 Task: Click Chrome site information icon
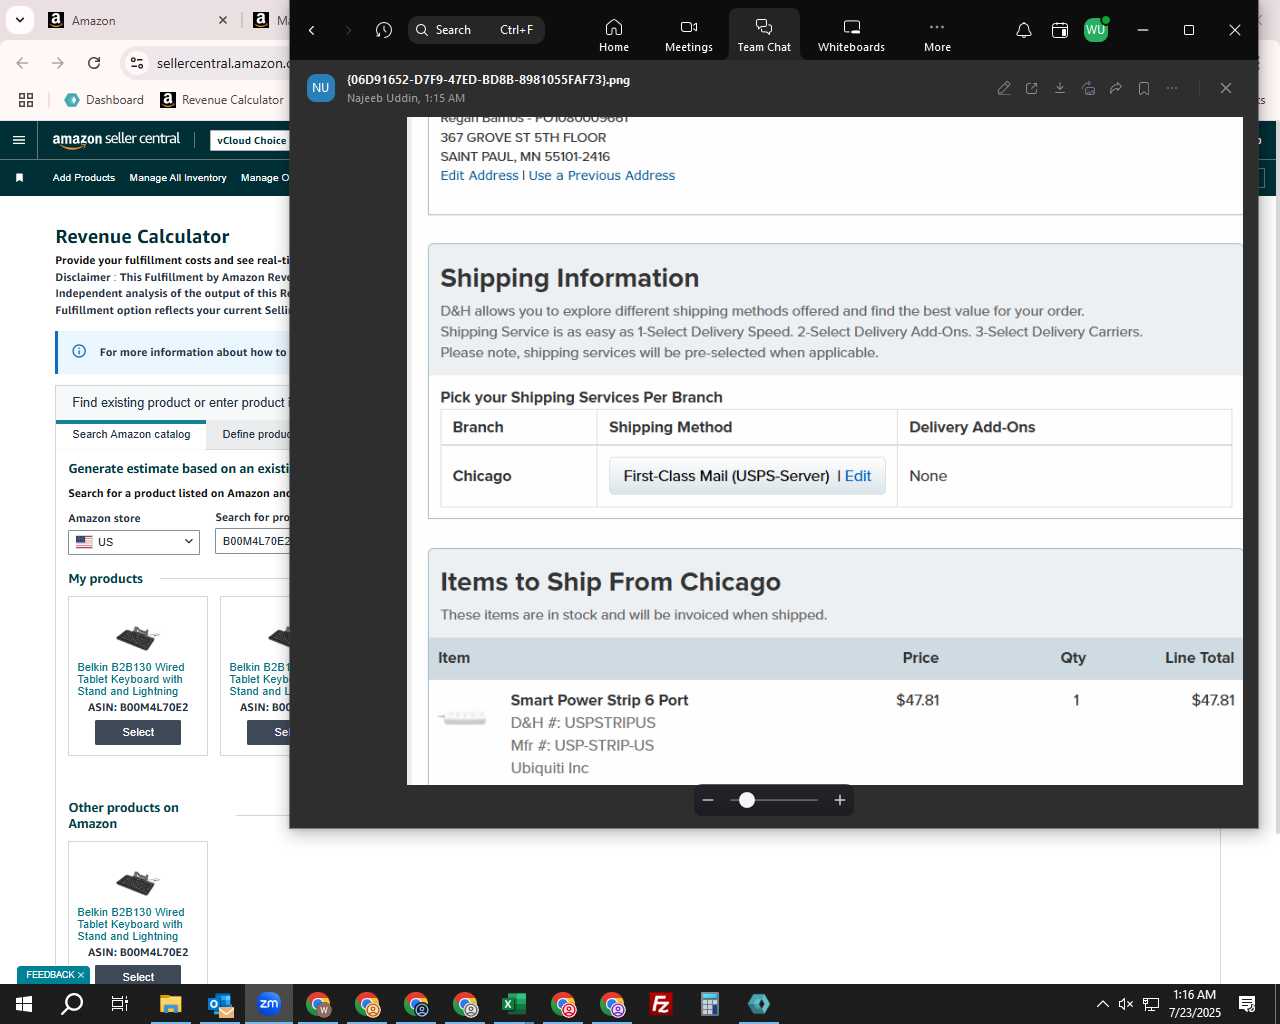point(137,63)
